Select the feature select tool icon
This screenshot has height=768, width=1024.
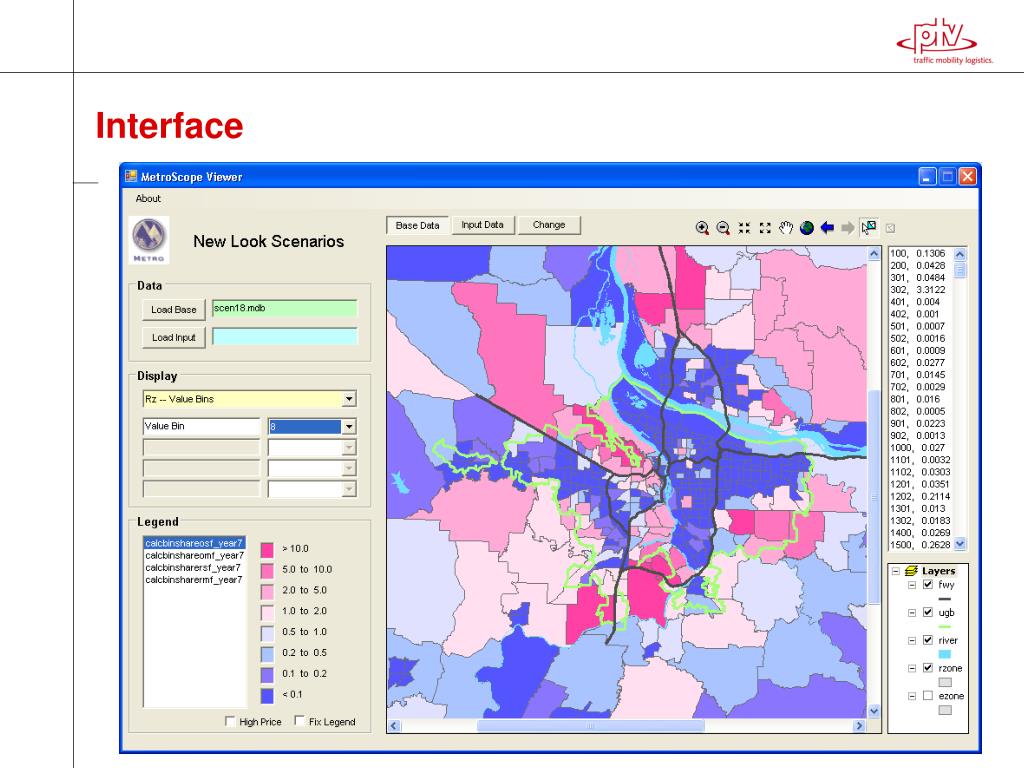(869, 227)
